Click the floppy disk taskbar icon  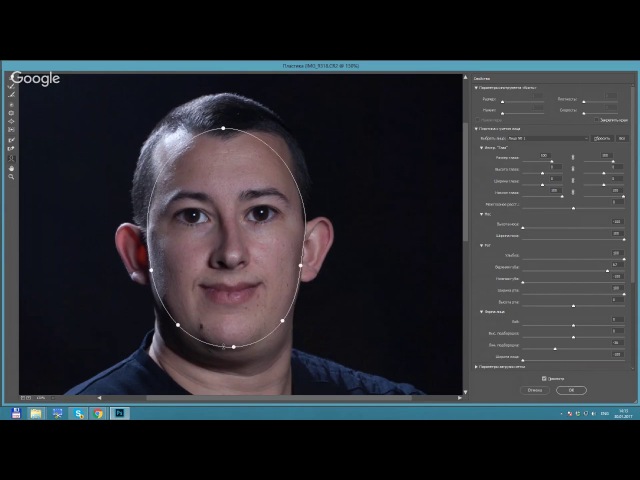point(16,413)
